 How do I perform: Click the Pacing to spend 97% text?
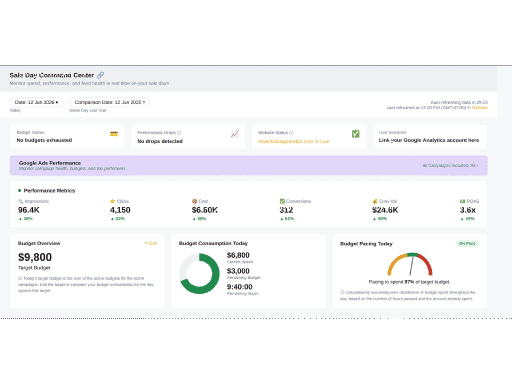409,282
